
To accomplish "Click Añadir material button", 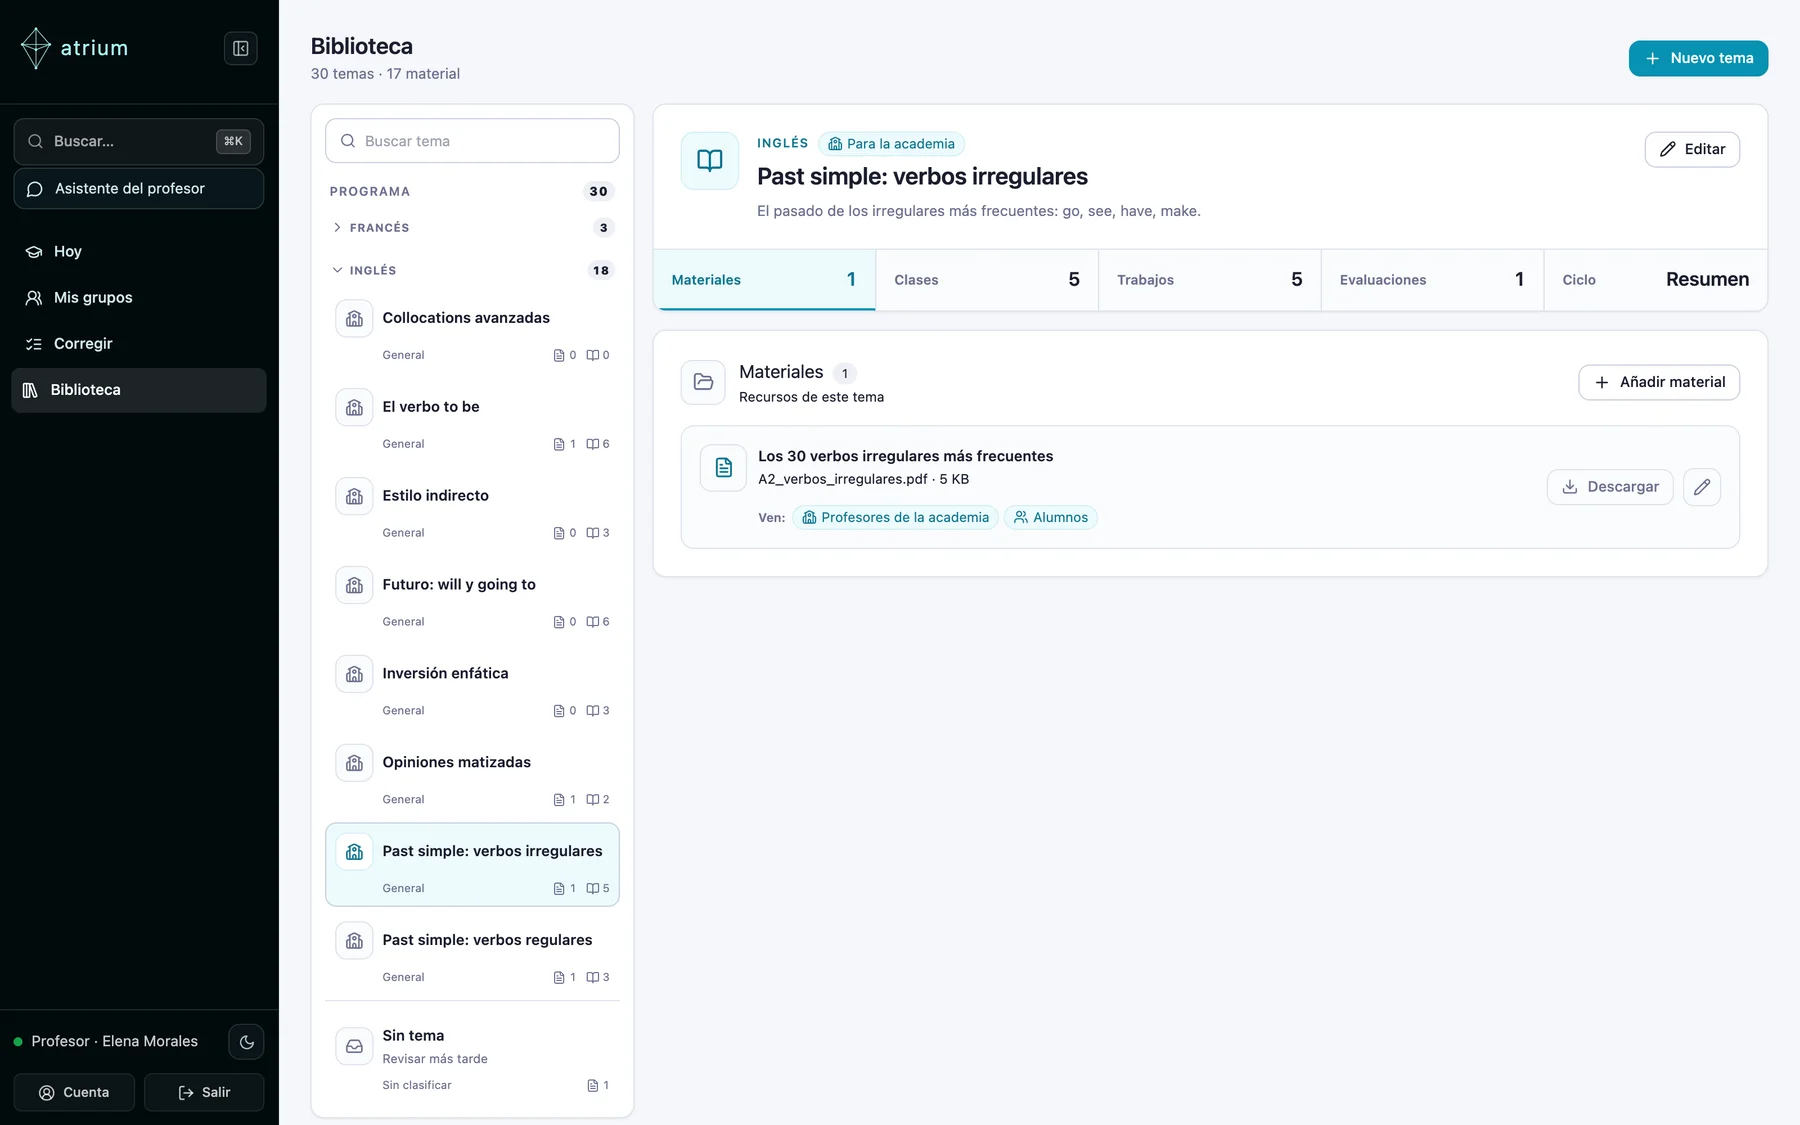I will pyautogui.click(x=1659, y=382).
